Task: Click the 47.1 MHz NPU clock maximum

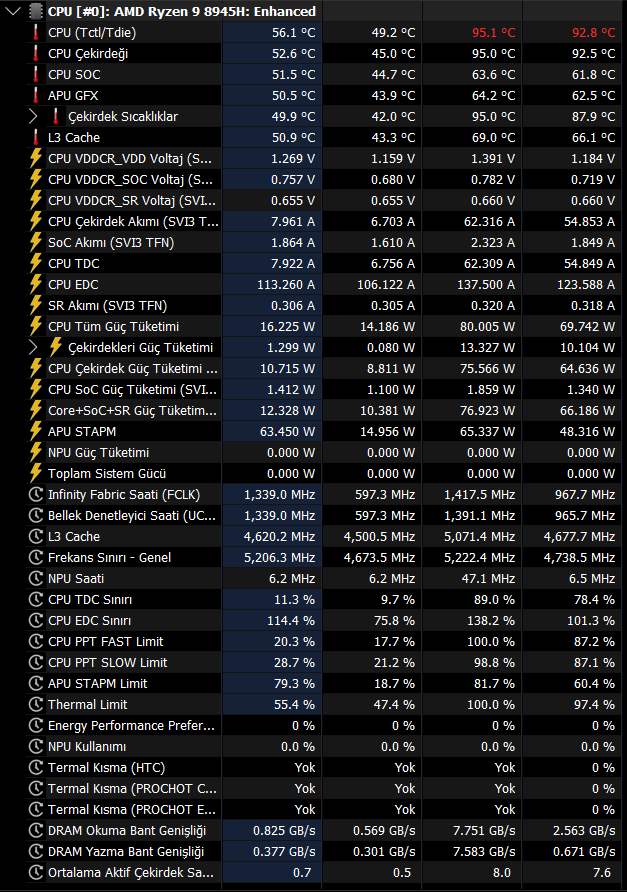Action: (488, 579)
